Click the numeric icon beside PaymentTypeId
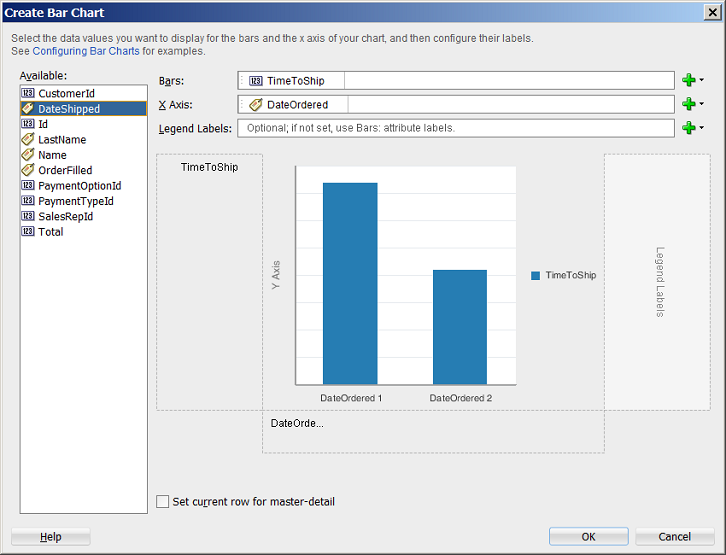This screenshot has height=555, width=726. [28, 200]
